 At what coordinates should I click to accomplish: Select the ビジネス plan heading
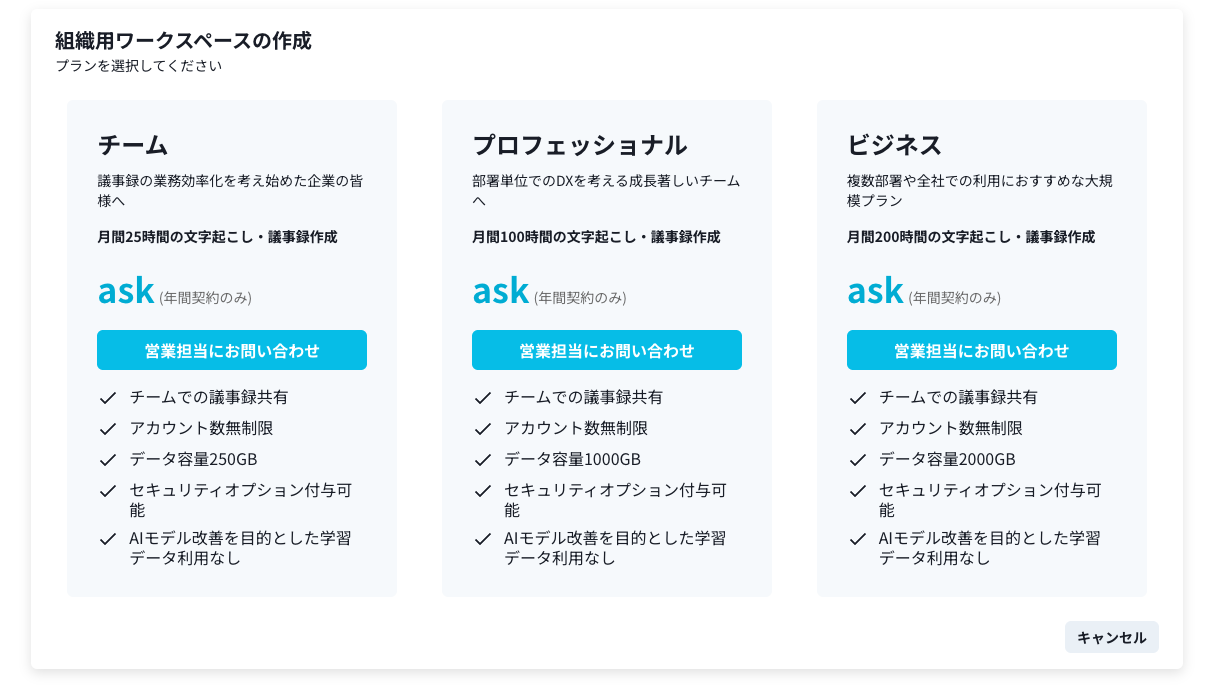tap(894, 145)
